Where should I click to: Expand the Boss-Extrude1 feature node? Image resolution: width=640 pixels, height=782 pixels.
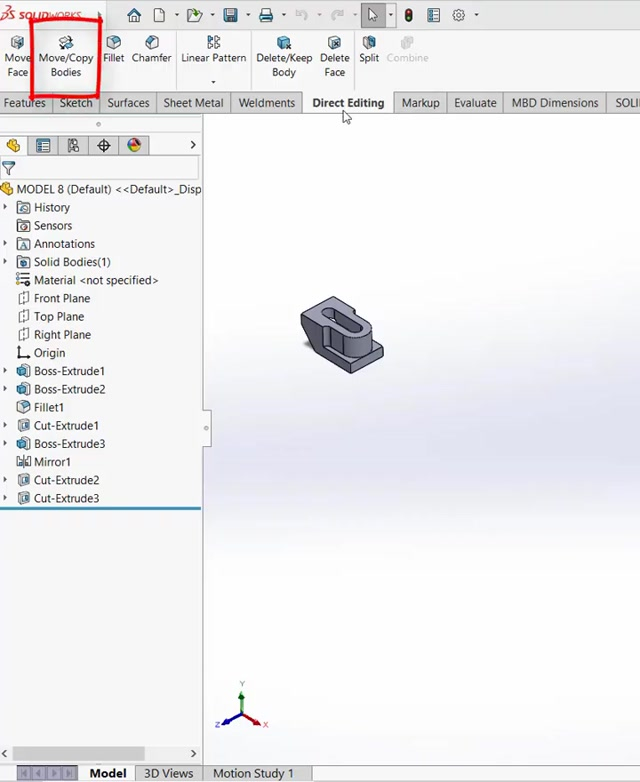point(6,371)
